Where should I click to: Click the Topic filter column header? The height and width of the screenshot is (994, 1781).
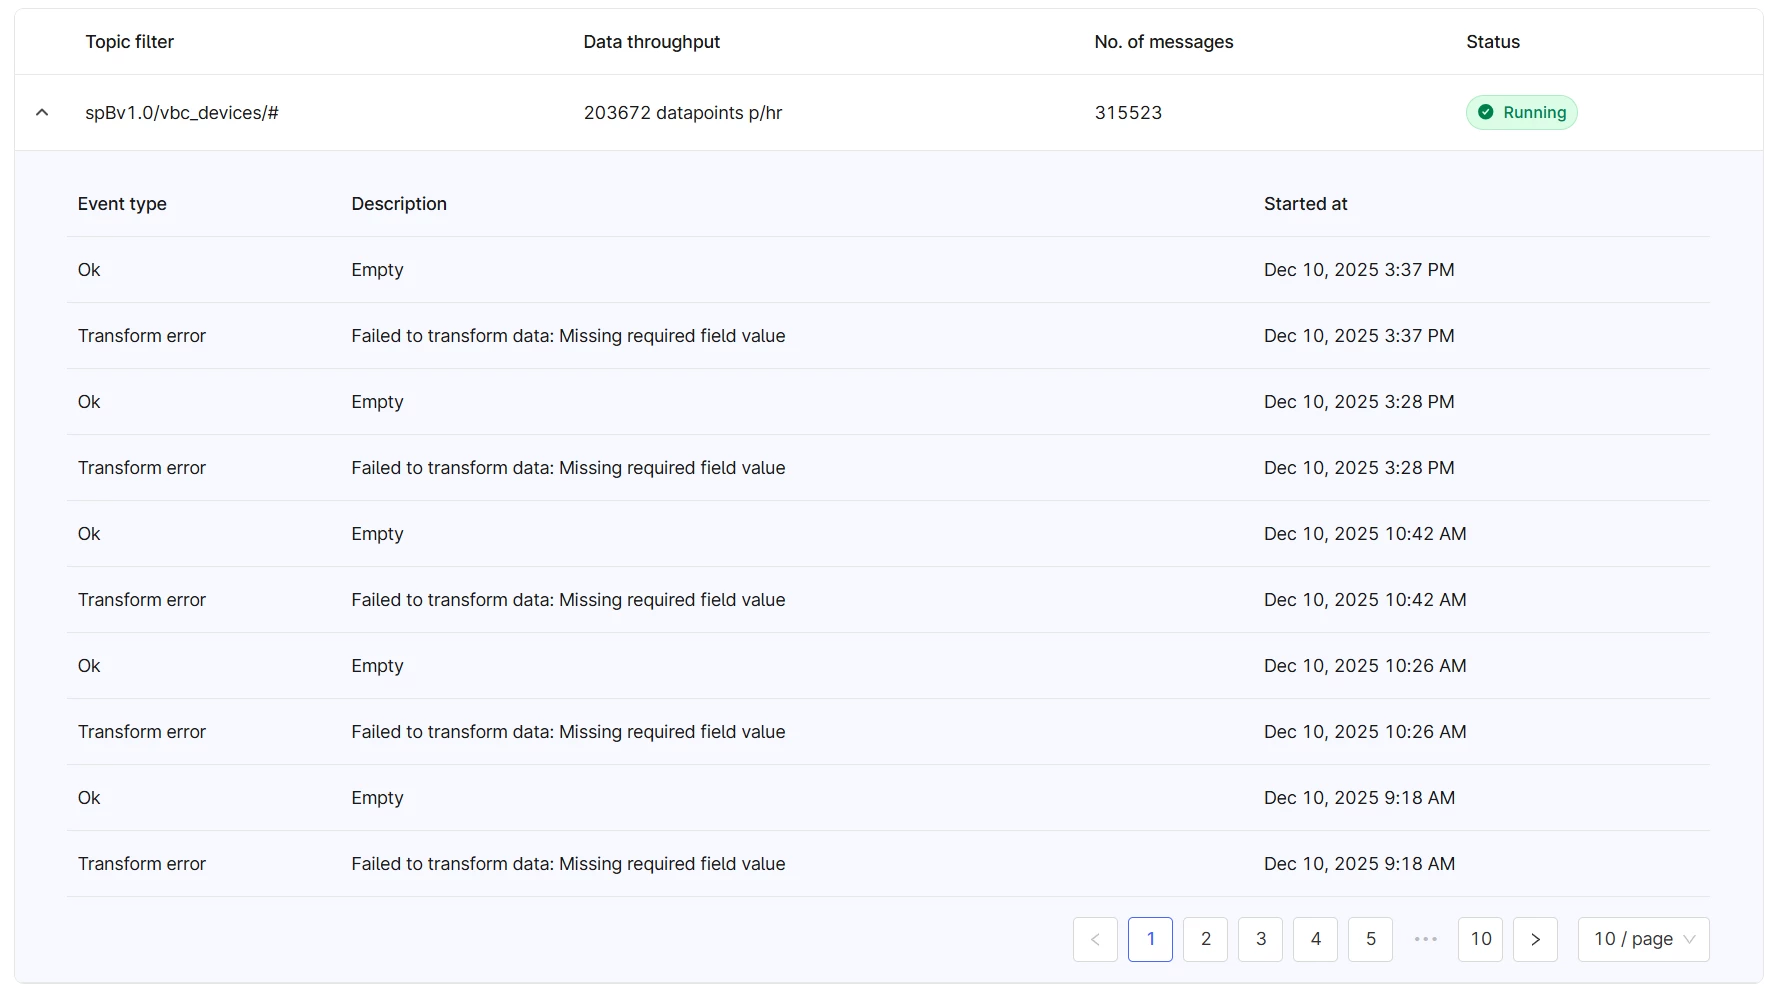[x=130, y=42]
